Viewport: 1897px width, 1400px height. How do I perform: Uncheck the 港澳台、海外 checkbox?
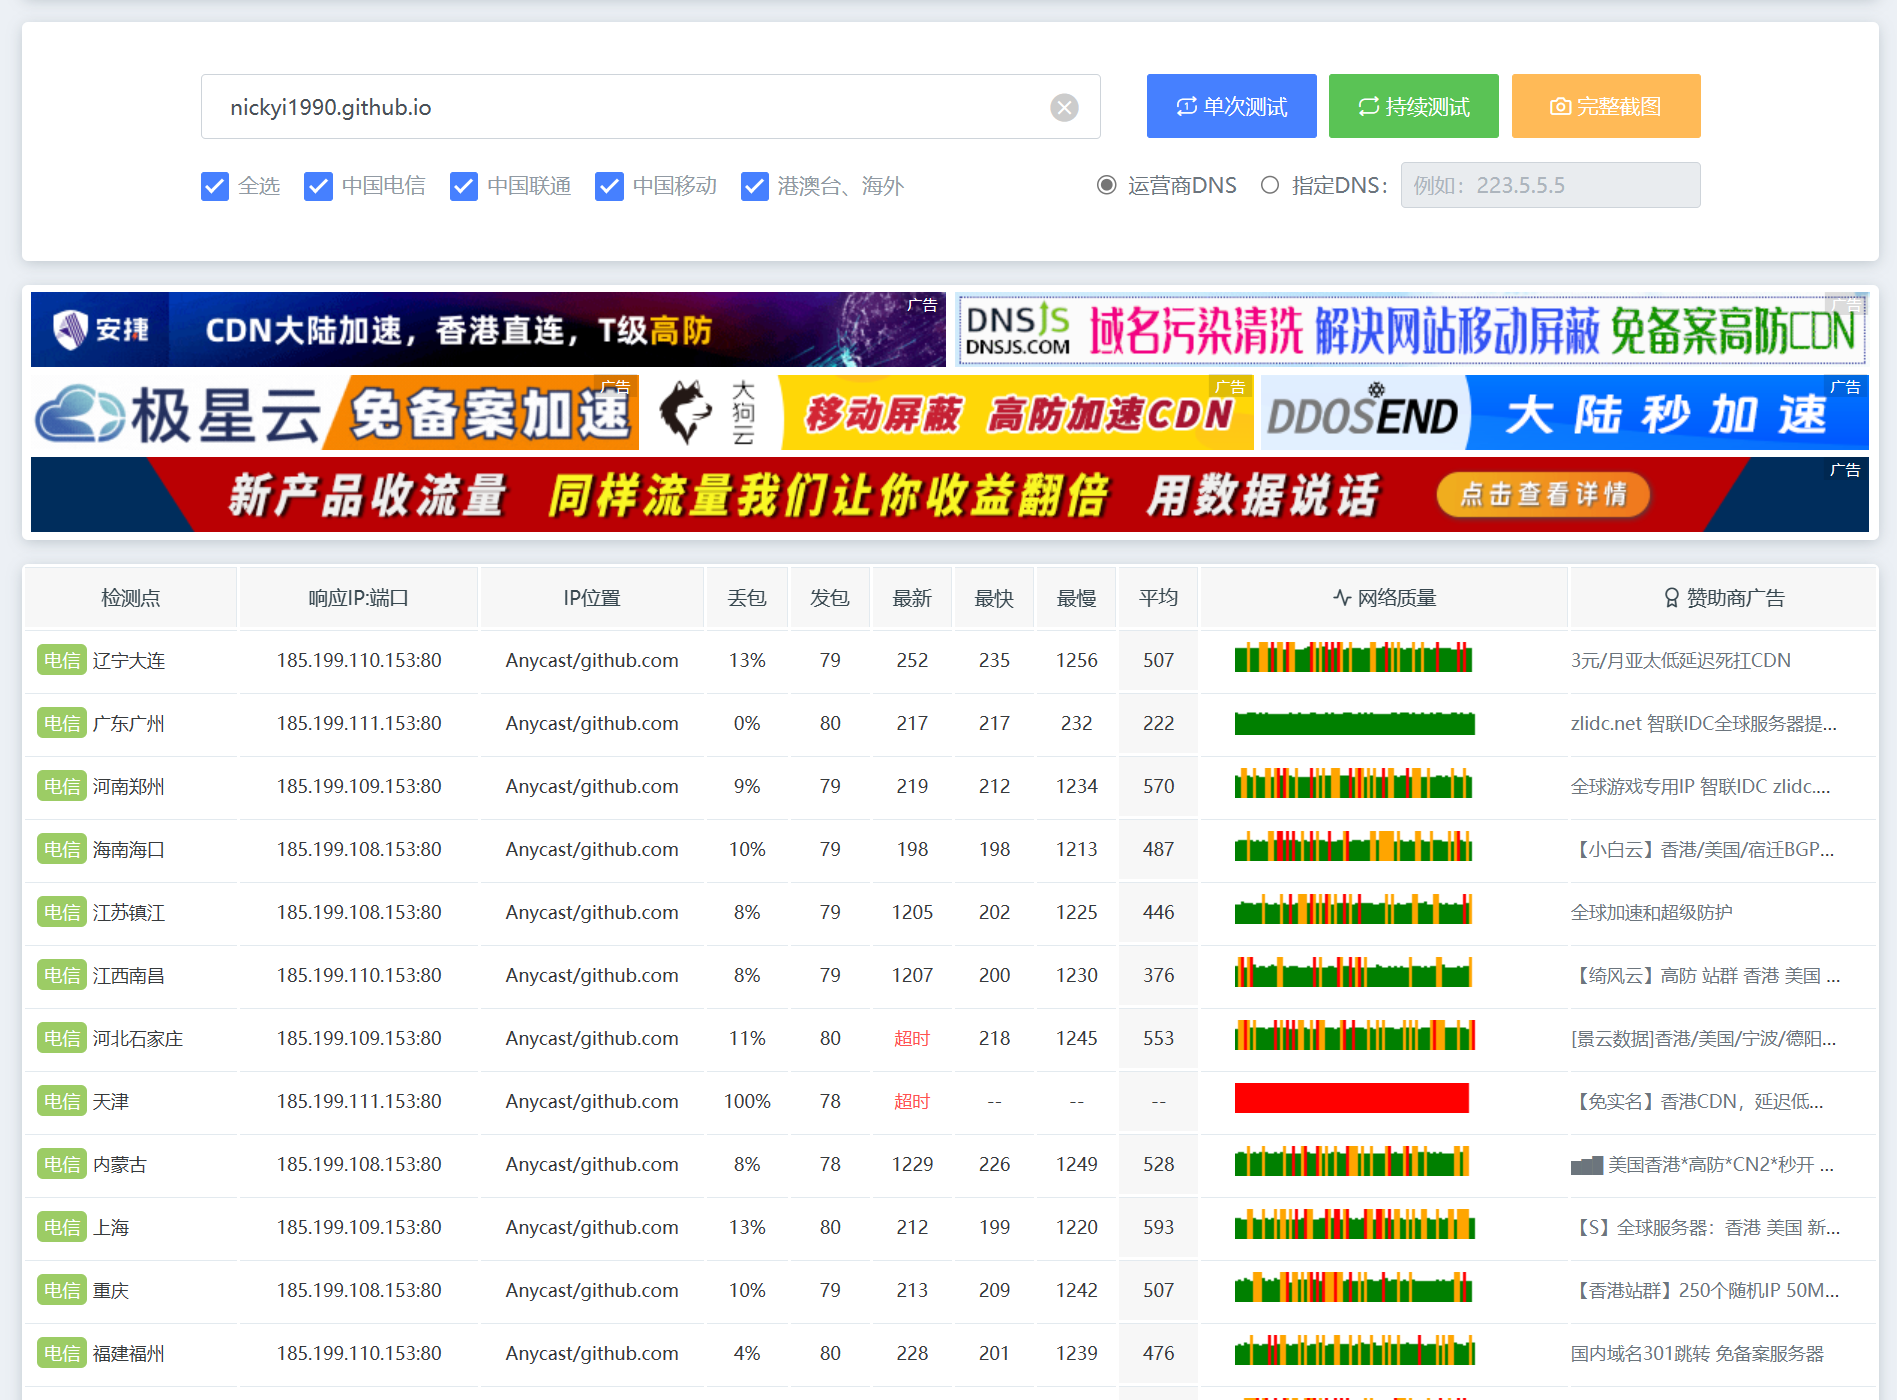[x=754, y=186]
